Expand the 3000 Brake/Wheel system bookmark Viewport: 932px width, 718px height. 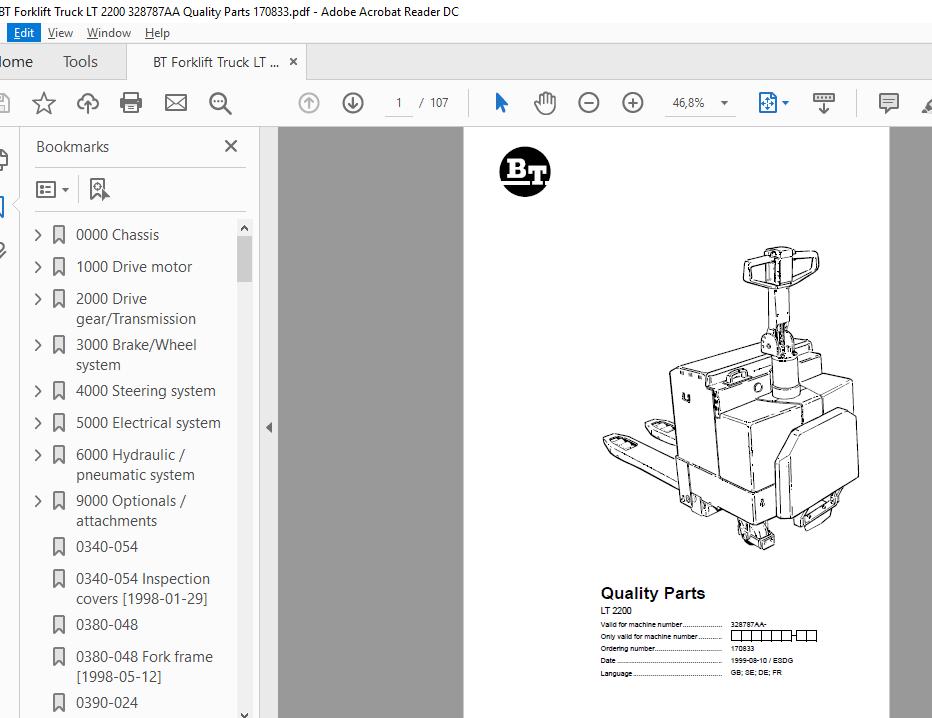point(38,345)
